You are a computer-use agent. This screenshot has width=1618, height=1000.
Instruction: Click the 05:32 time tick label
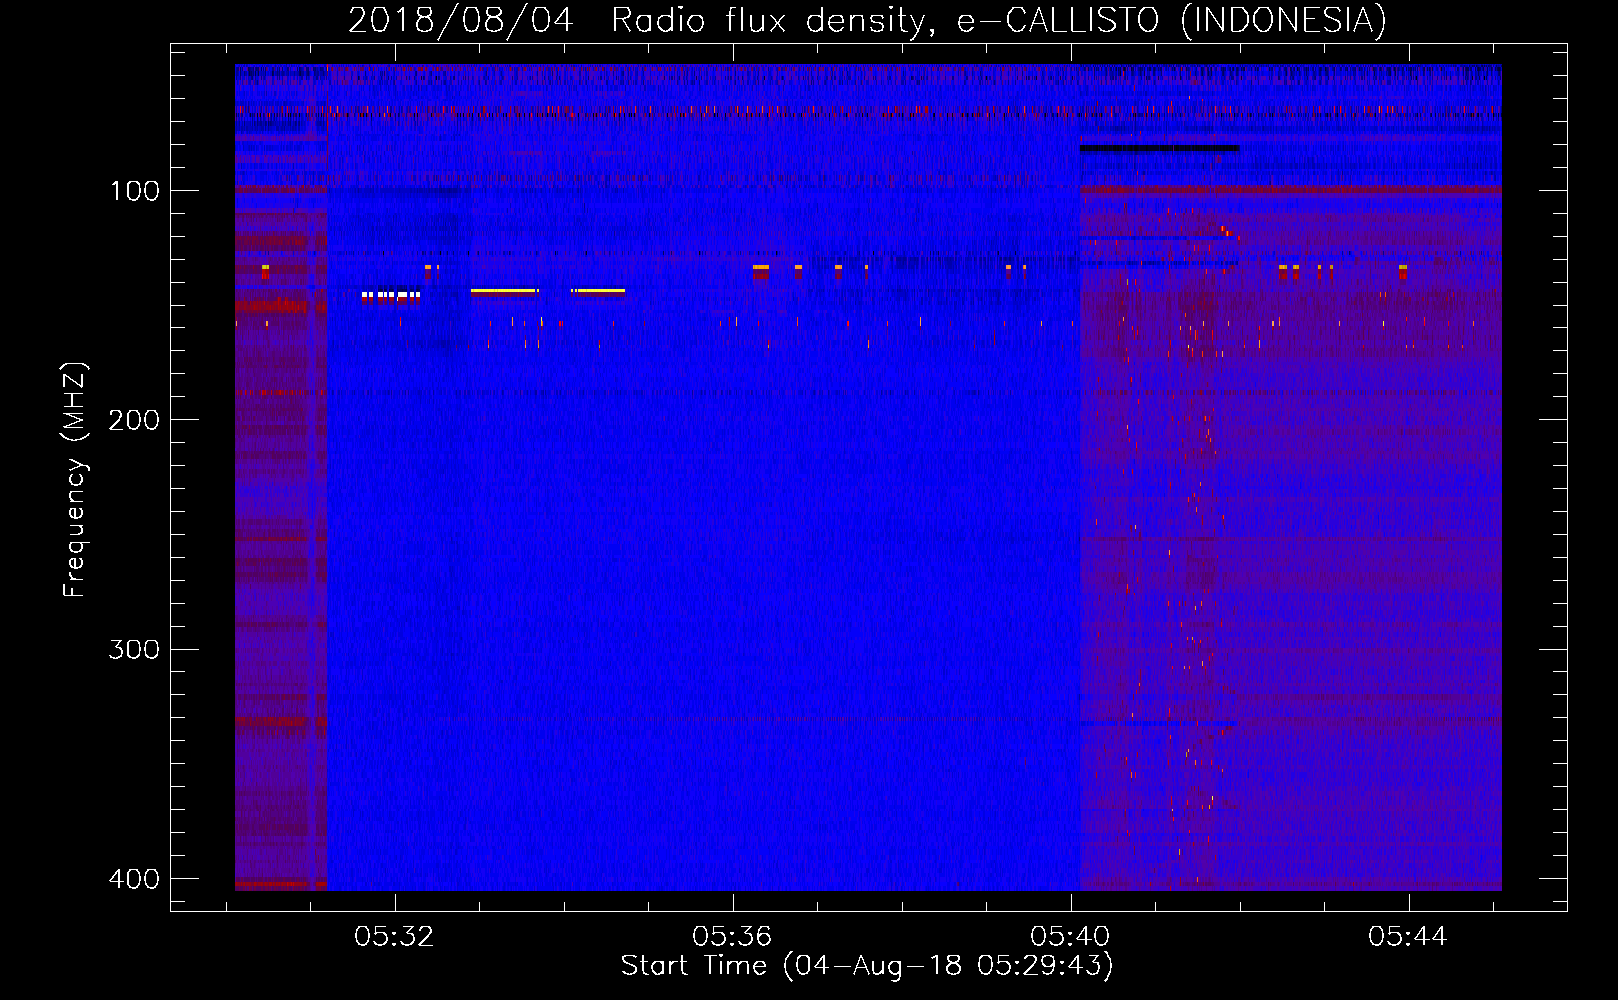(x=394, y=937)
